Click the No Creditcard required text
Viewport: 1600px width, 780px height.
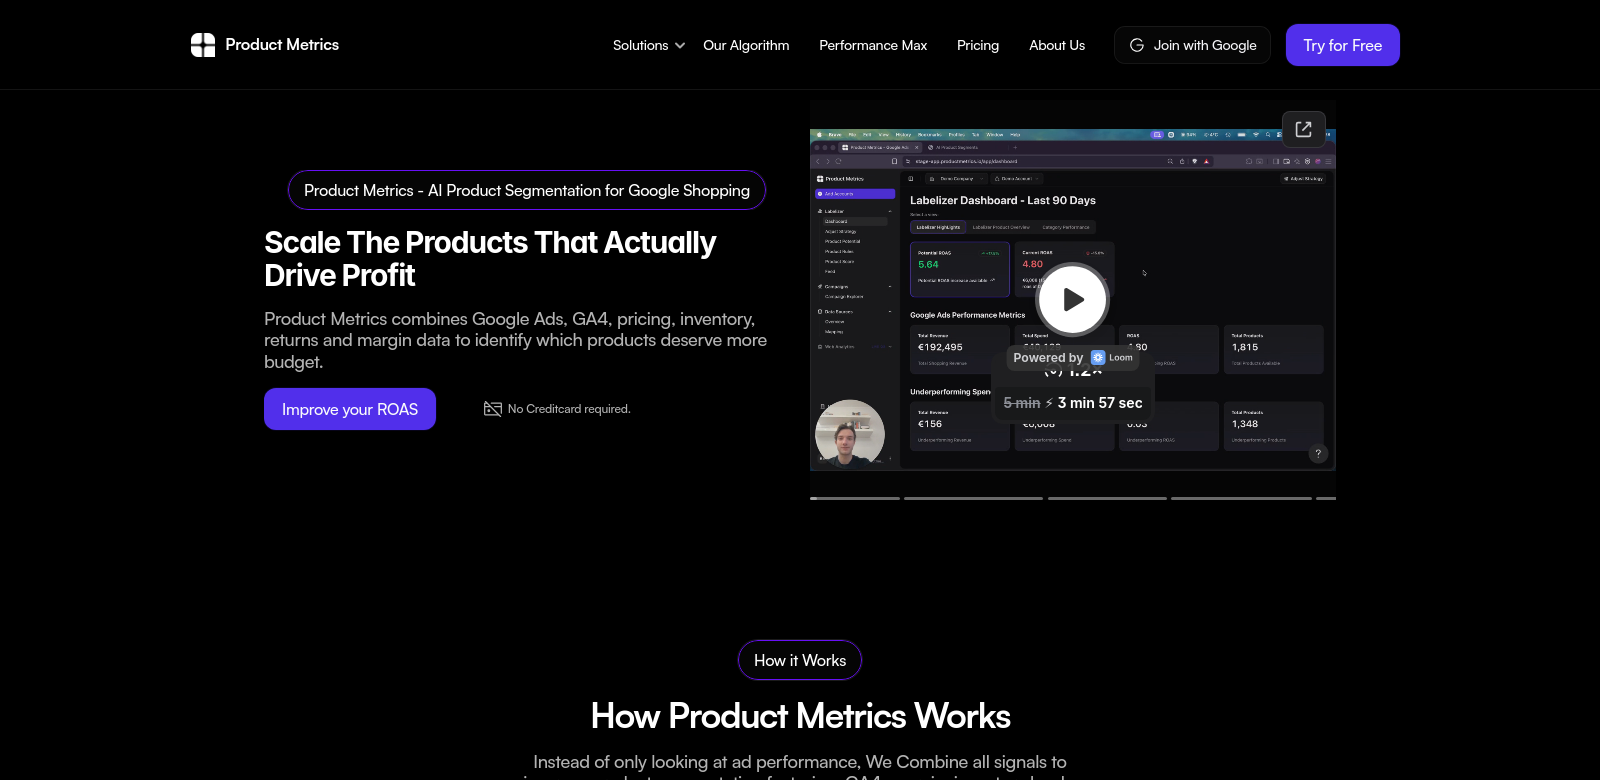[x=569, y=409]
